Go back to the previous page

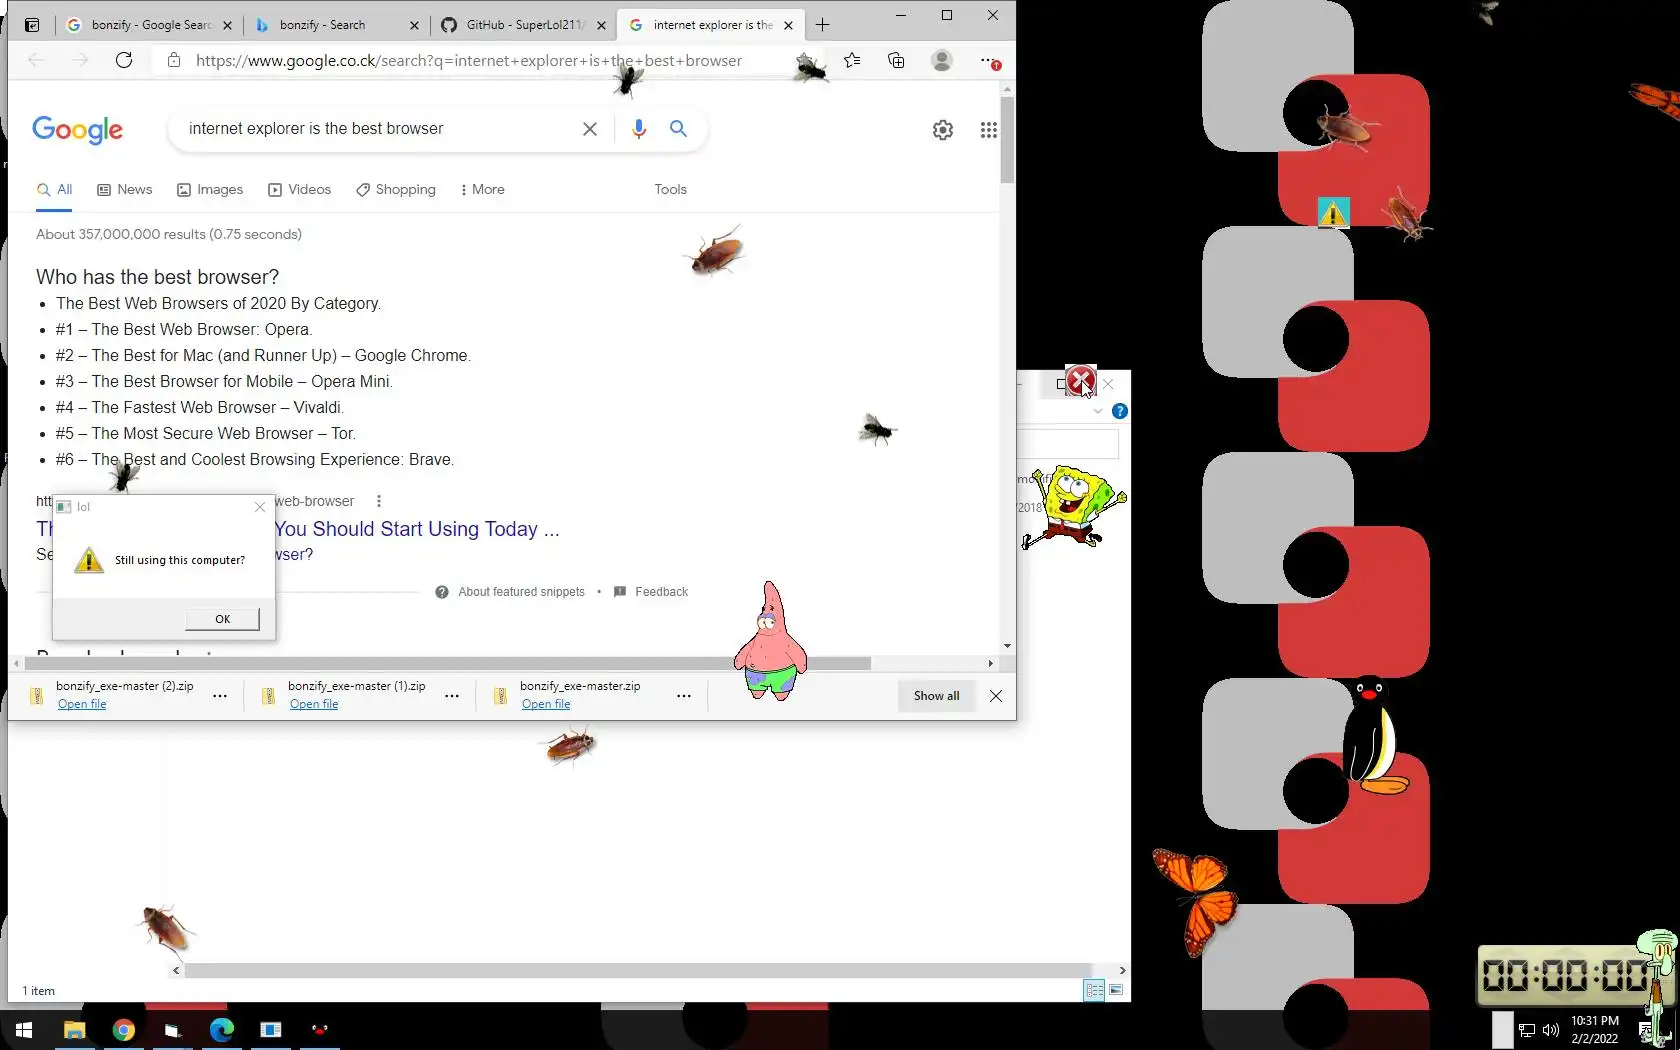pos(36,60)
